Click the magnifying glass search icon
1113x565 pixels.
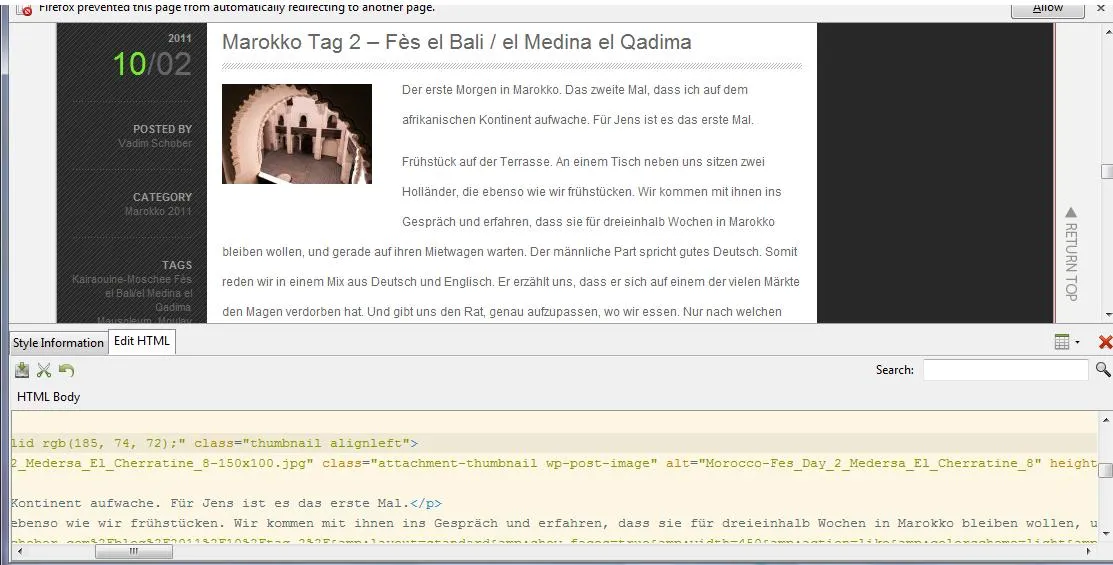click(1102, 369)
